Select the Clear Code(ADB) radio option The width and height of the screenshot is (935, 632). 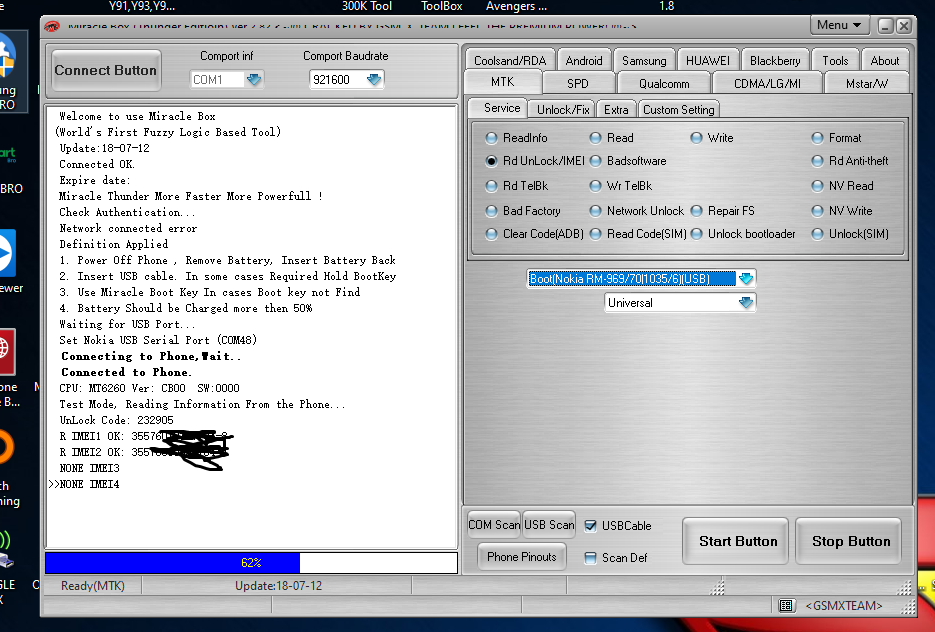pyautogui.click(x=491, y=234)
